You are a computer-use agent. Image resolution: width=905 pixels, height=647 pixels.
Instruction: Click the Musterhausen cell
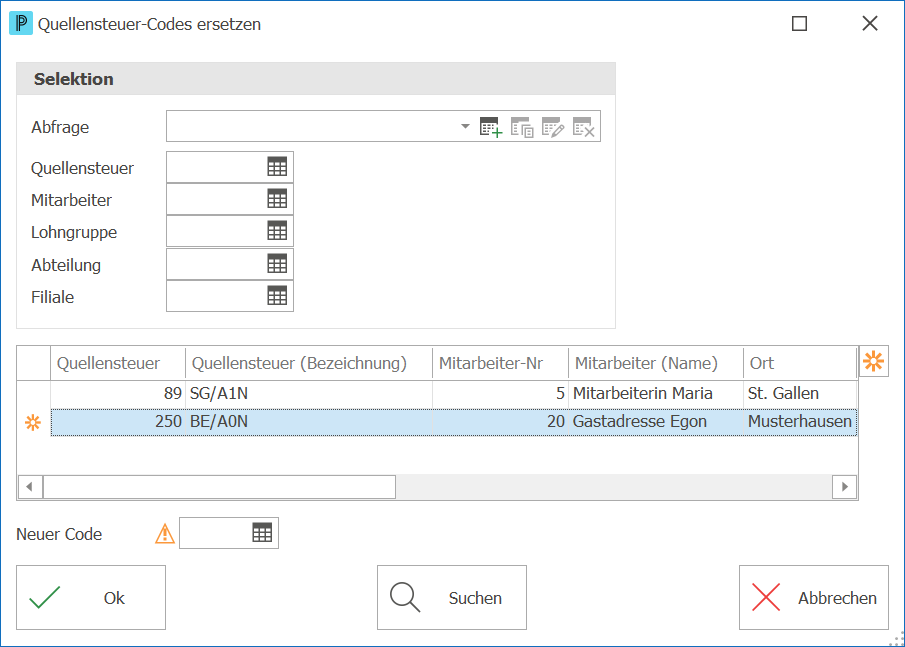[x=800, y=422]
